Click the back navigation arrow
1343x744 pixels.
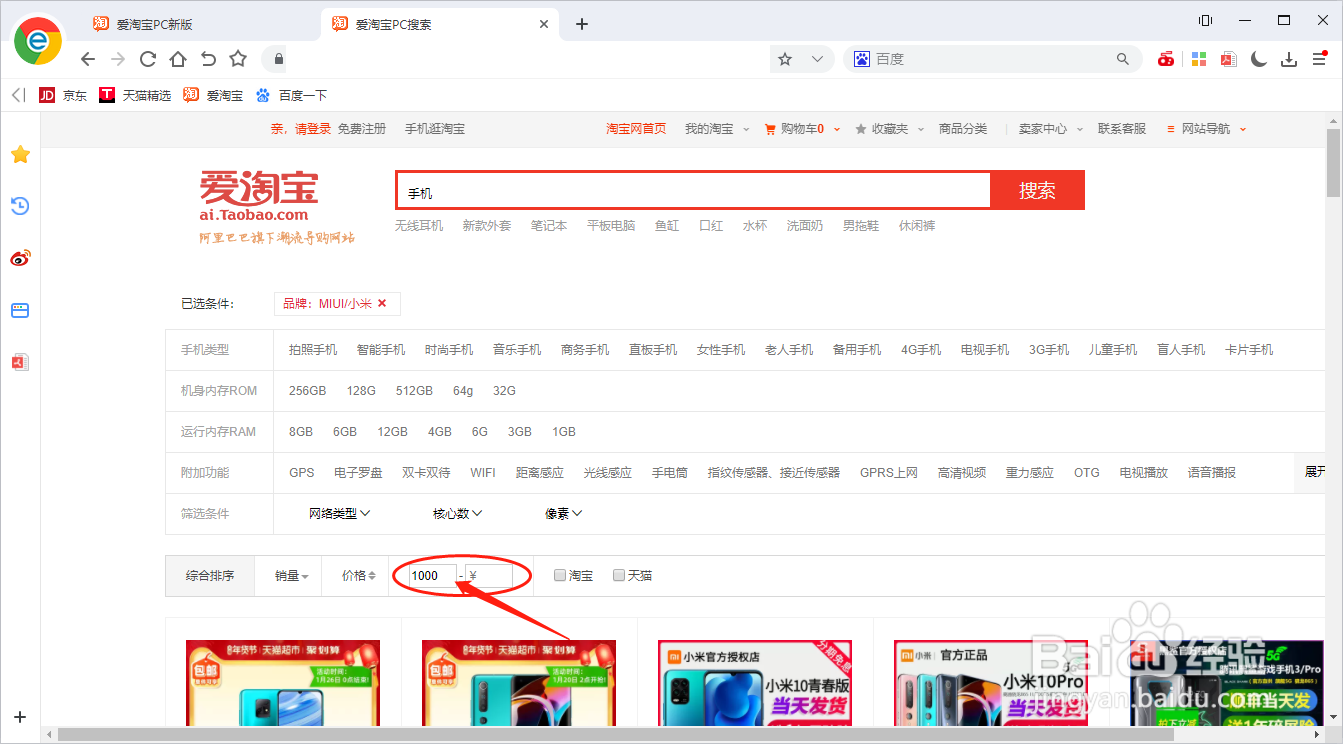pos(88,59)
